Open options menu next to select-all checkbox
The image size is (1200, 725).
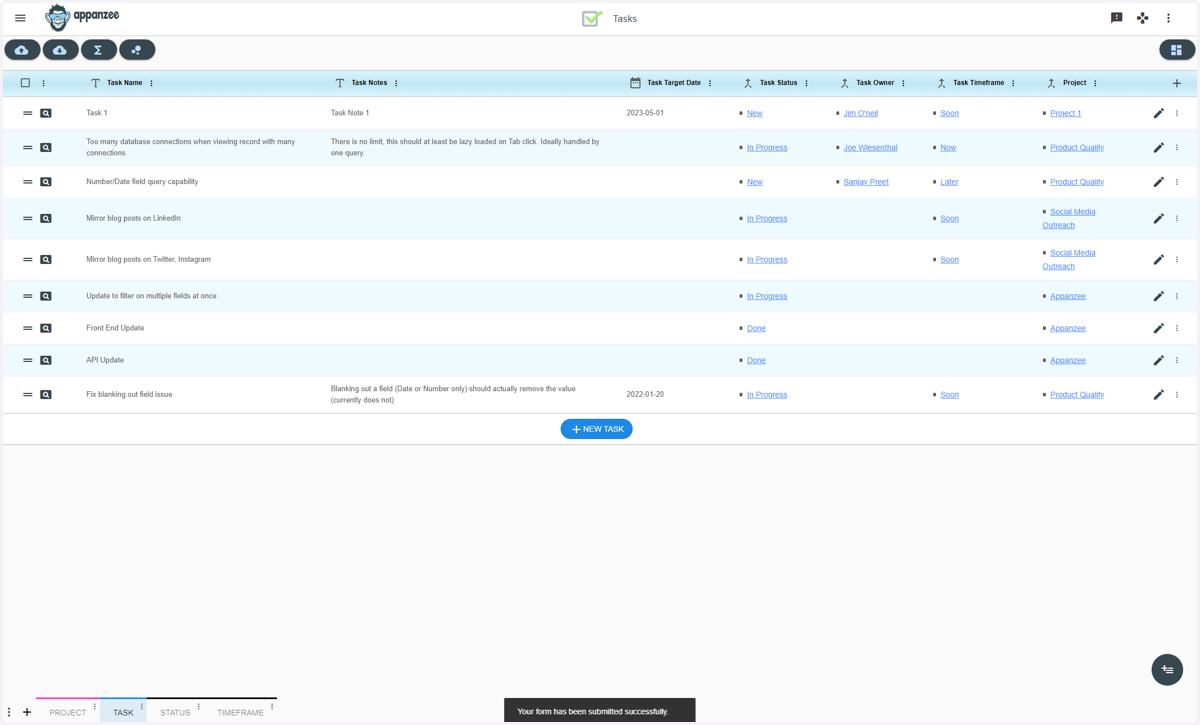(x=43, y=83)
